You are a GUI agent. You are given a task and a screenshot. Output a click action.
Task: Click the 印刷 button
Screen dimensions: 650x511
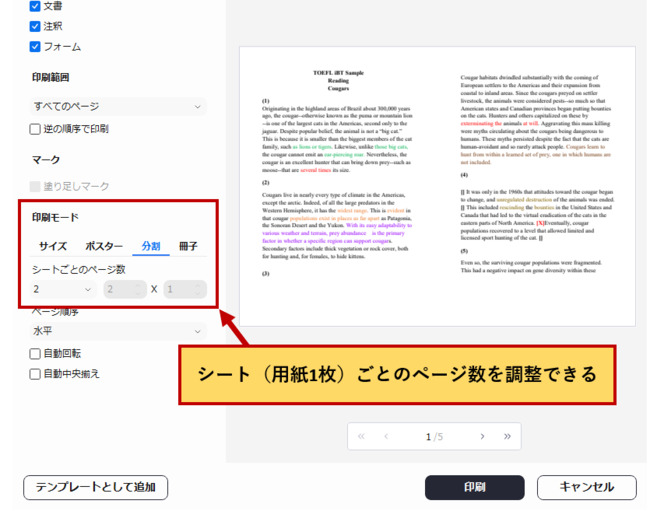[x=475, y=487]
